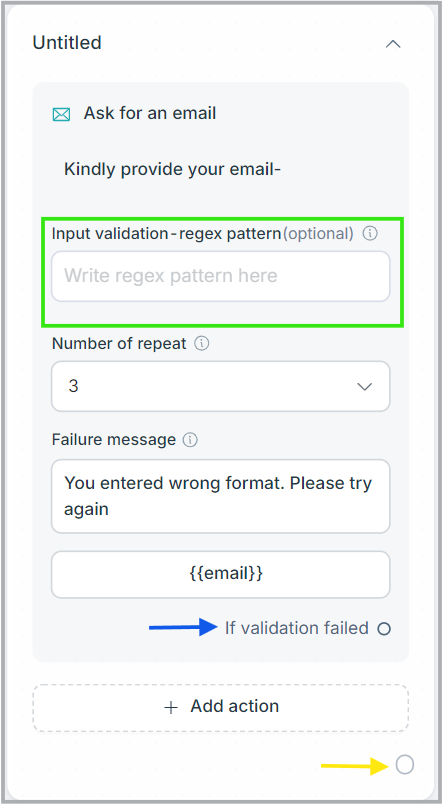Click the down arrow in the repeat dropdown
Viewport: 442px width, 804px height.
tap(365, 387)
